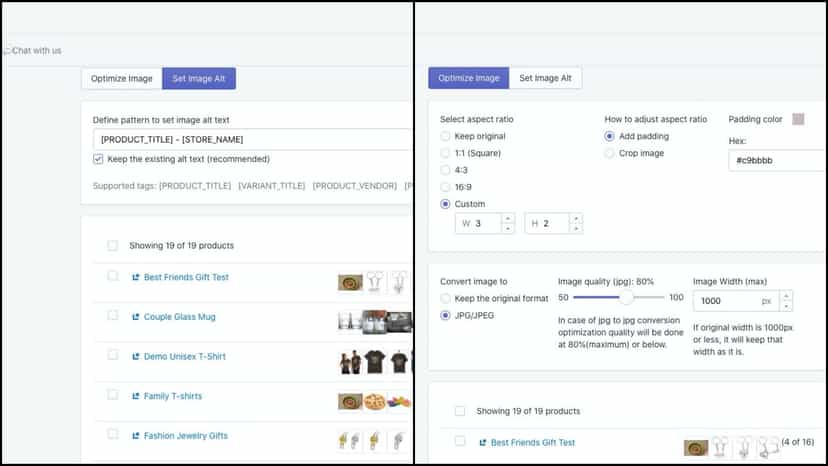
Task: Choose Add padding adjustment option
Action: click(x=609, y=136)
